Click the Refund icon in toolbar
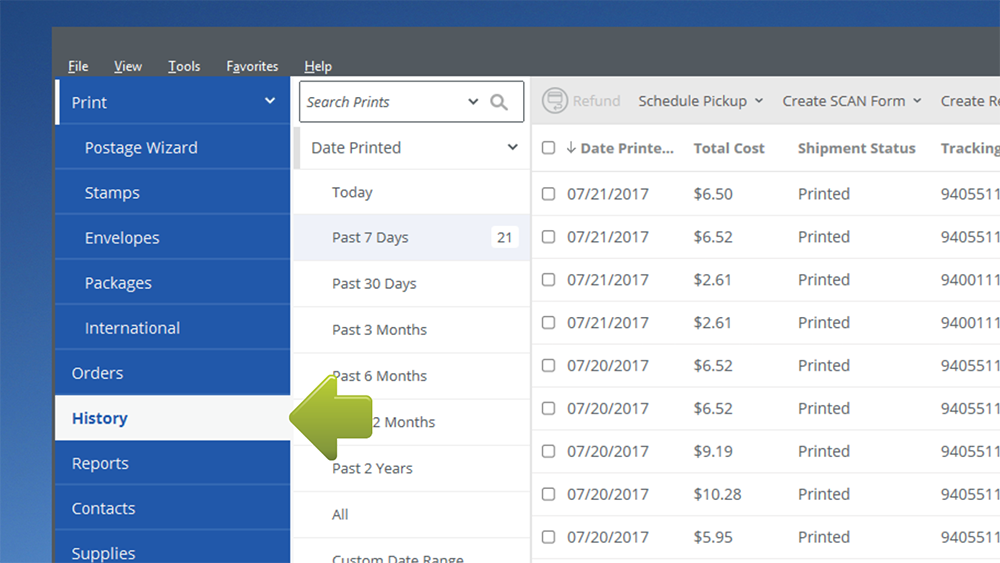The width and height of the screenshot is (1000, 563). point(554,101)
